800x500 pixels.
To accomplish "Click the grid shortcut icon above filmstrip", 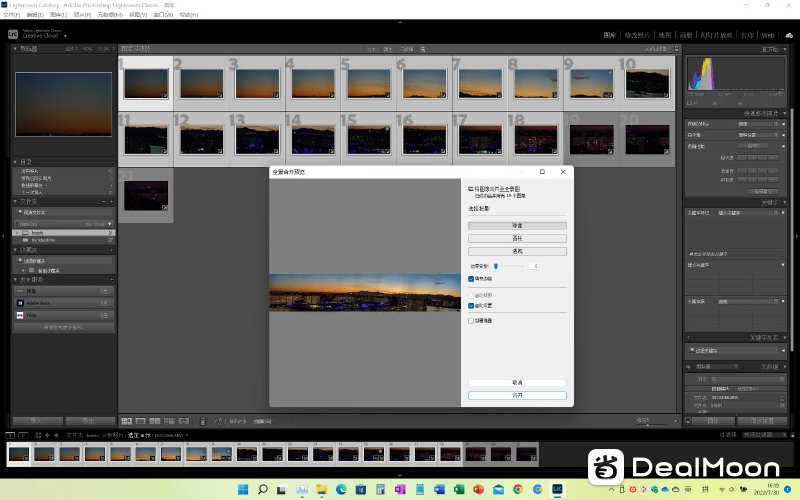I will coord(38,435).
